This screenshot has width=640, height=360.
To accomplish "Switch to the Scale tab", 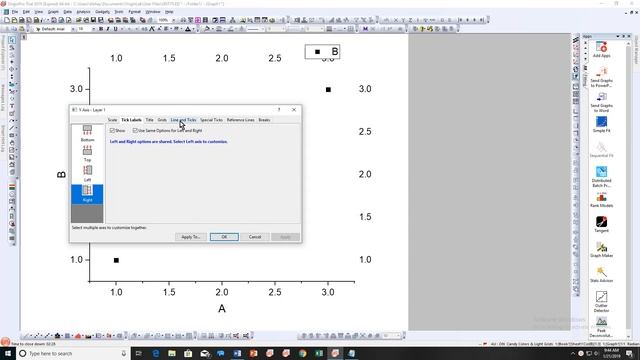I will (112, 120).
